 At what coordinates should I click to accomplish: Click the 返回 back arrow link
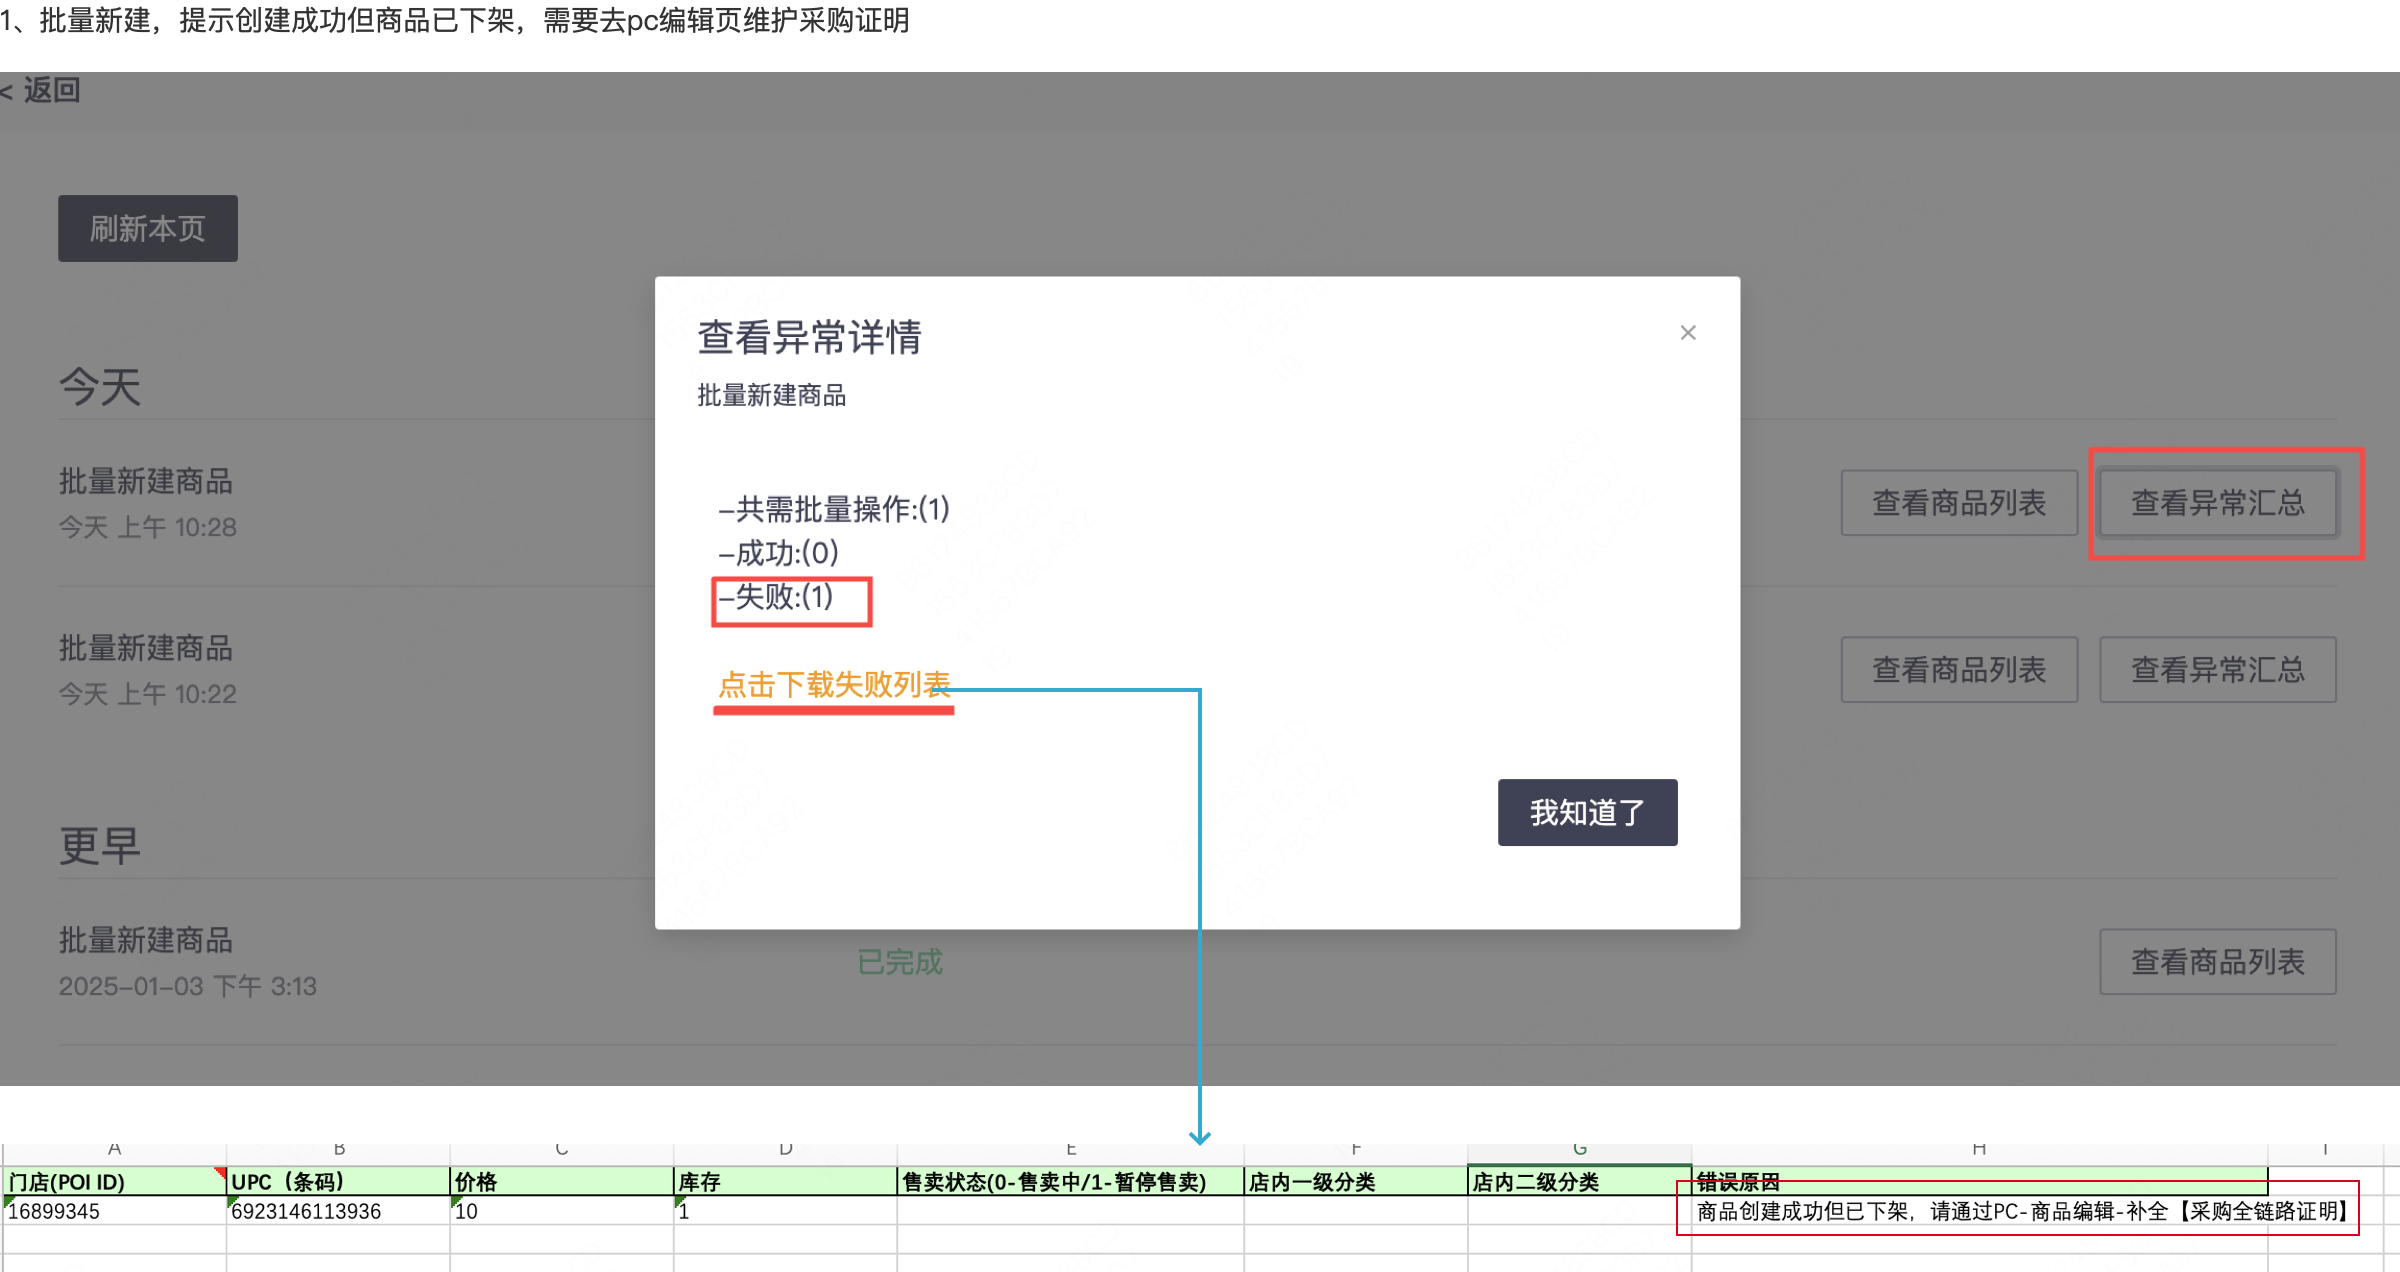click(x=42, y=90)
